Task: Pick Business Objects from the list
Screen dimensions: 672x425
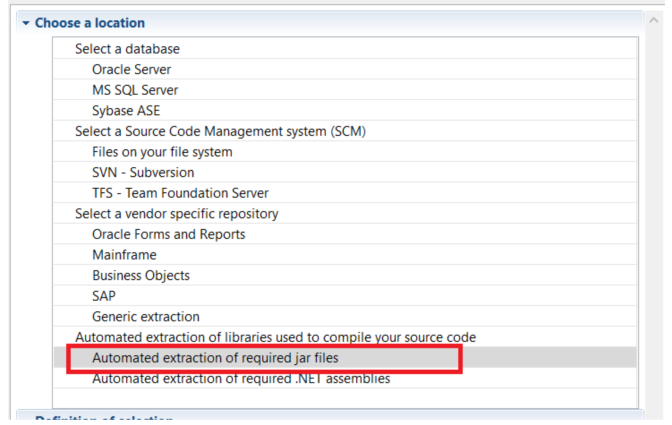Action: coord(141,275)
